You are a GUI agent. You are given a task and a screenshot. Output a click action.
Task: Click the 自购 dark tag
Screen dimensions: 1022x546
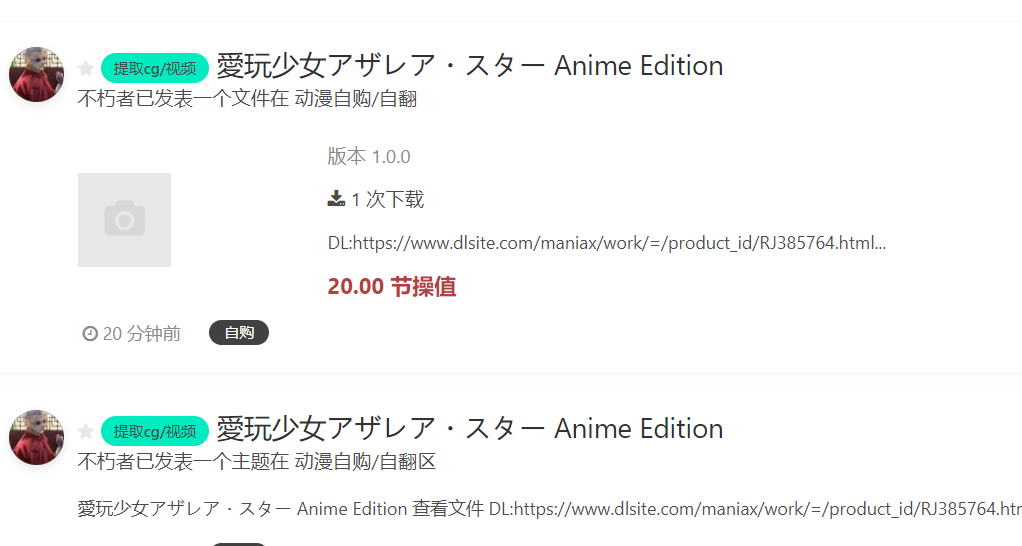(239, 332)
